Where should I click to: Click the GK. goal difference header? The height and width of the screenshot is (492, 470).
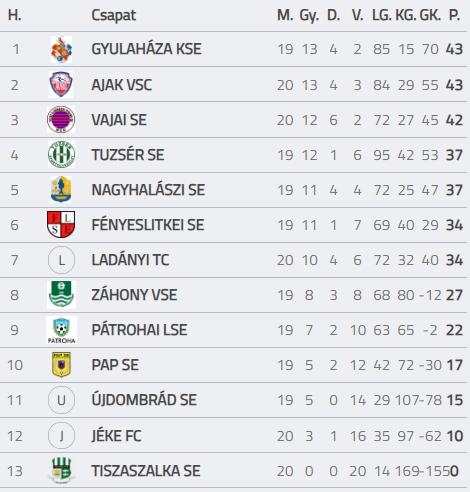pos(430,15)
